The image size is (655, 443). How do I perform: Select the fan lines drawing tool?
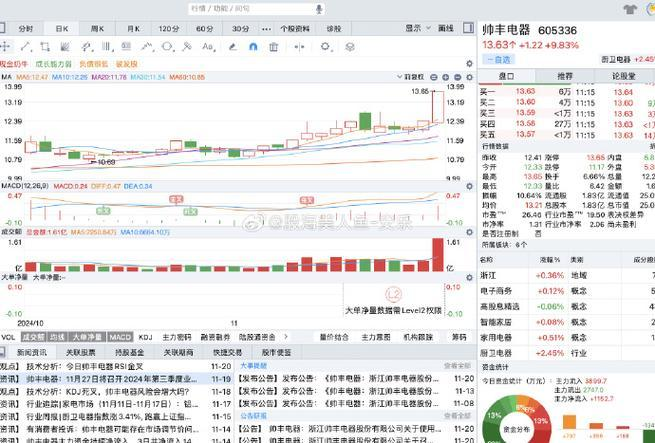click(x=65, y=46)
